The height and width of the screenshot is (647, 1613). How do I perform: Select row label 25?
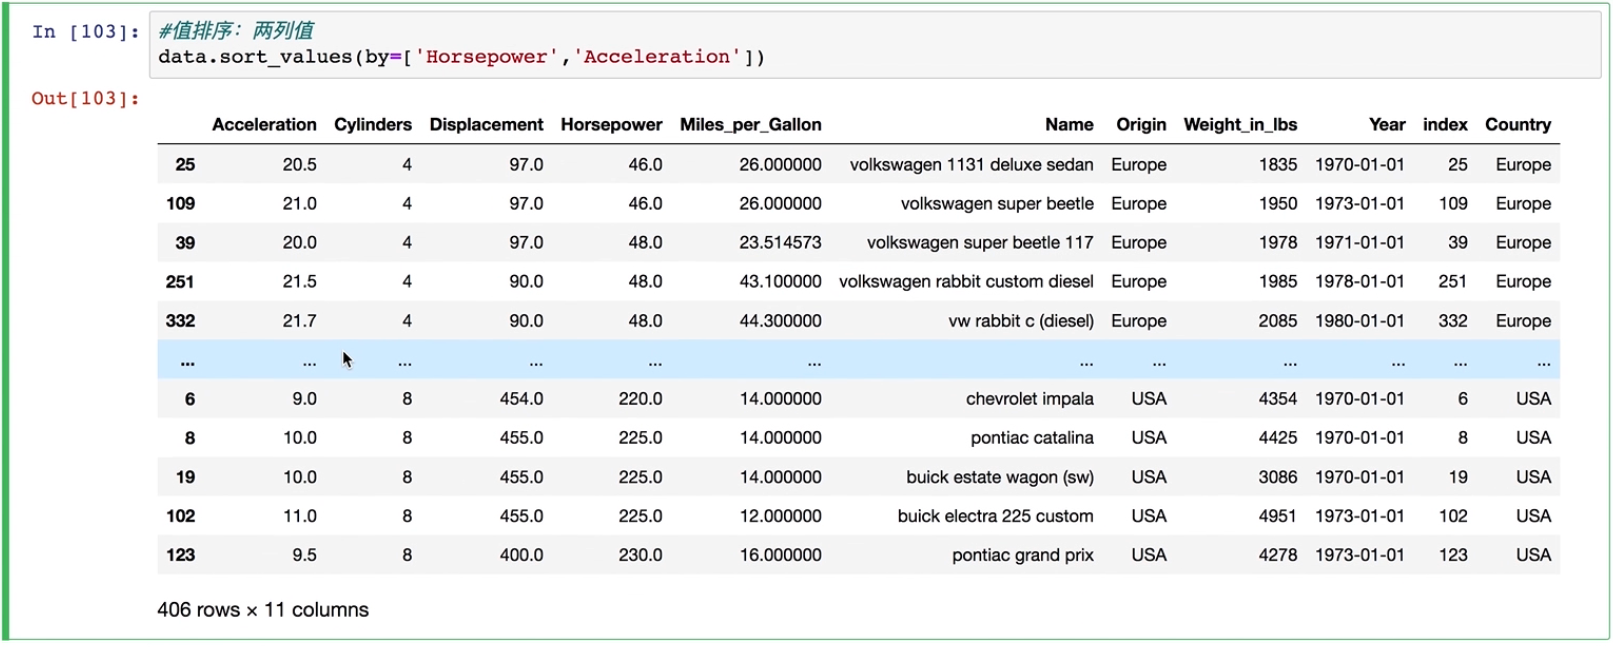(185, 164)
